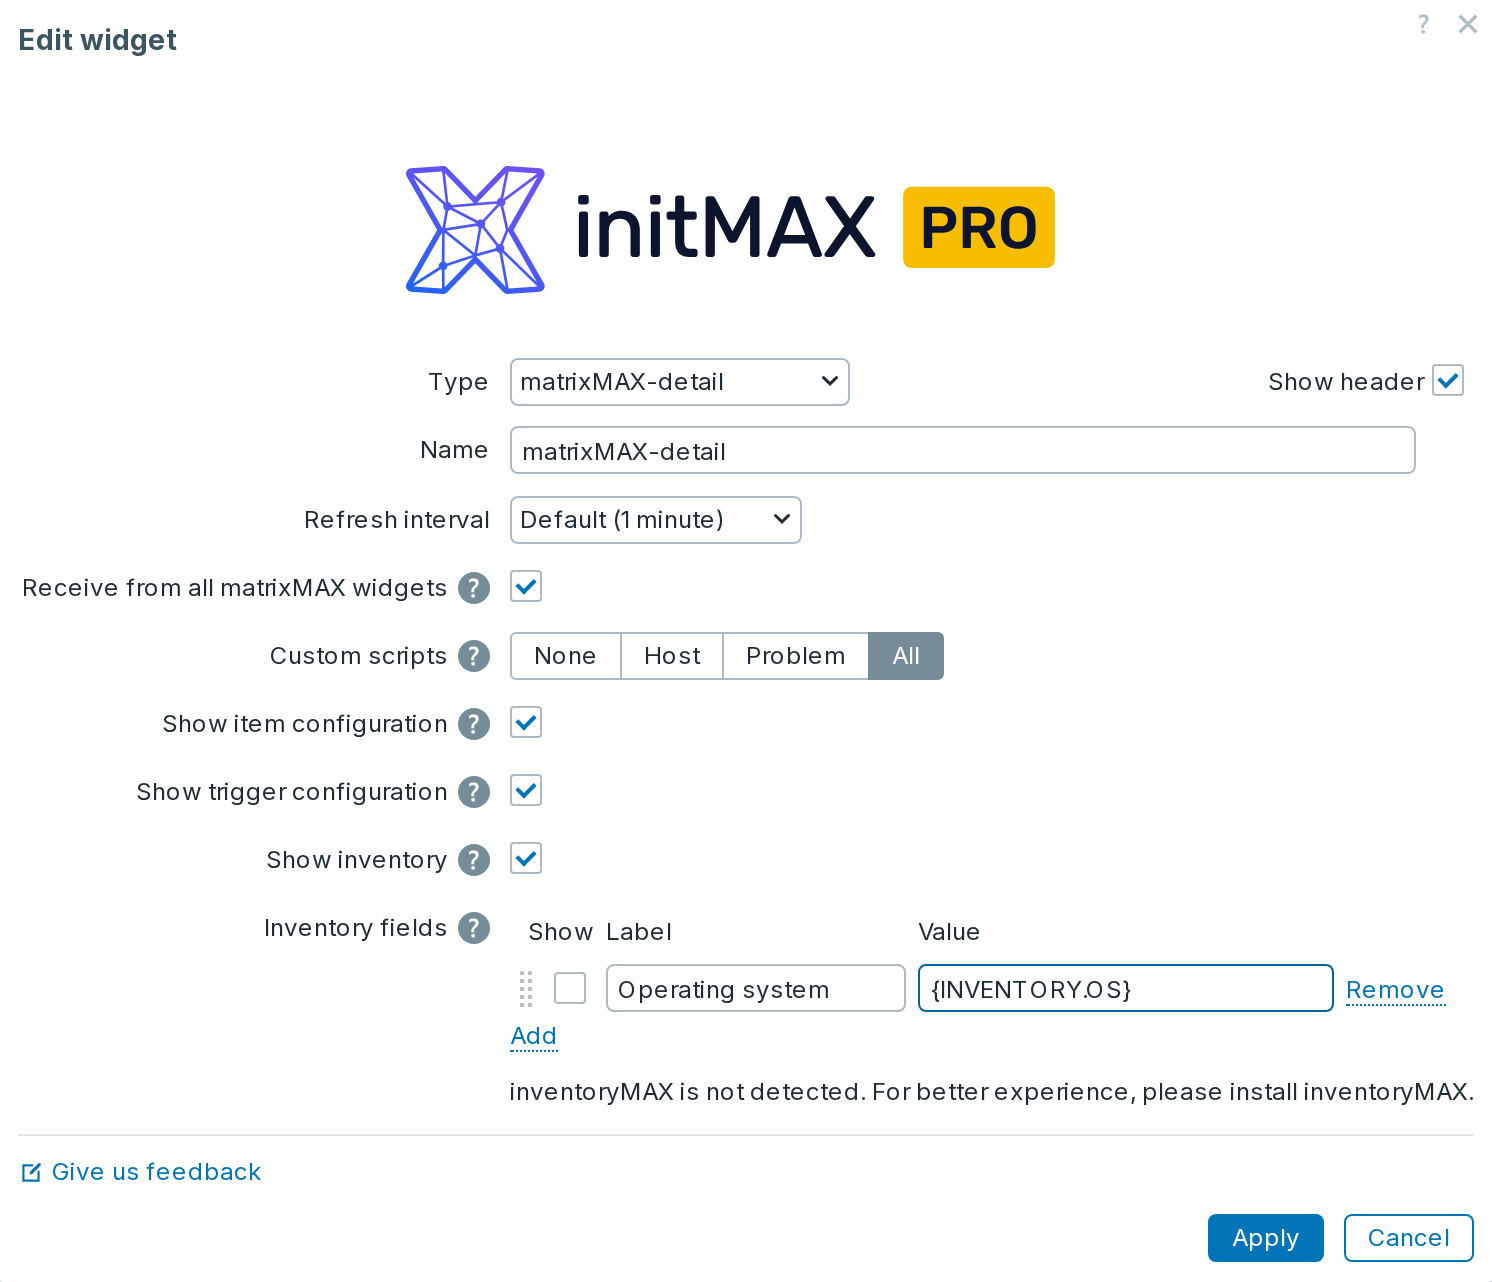
Task: View help hint for Inventory fields
Action: 474,928
